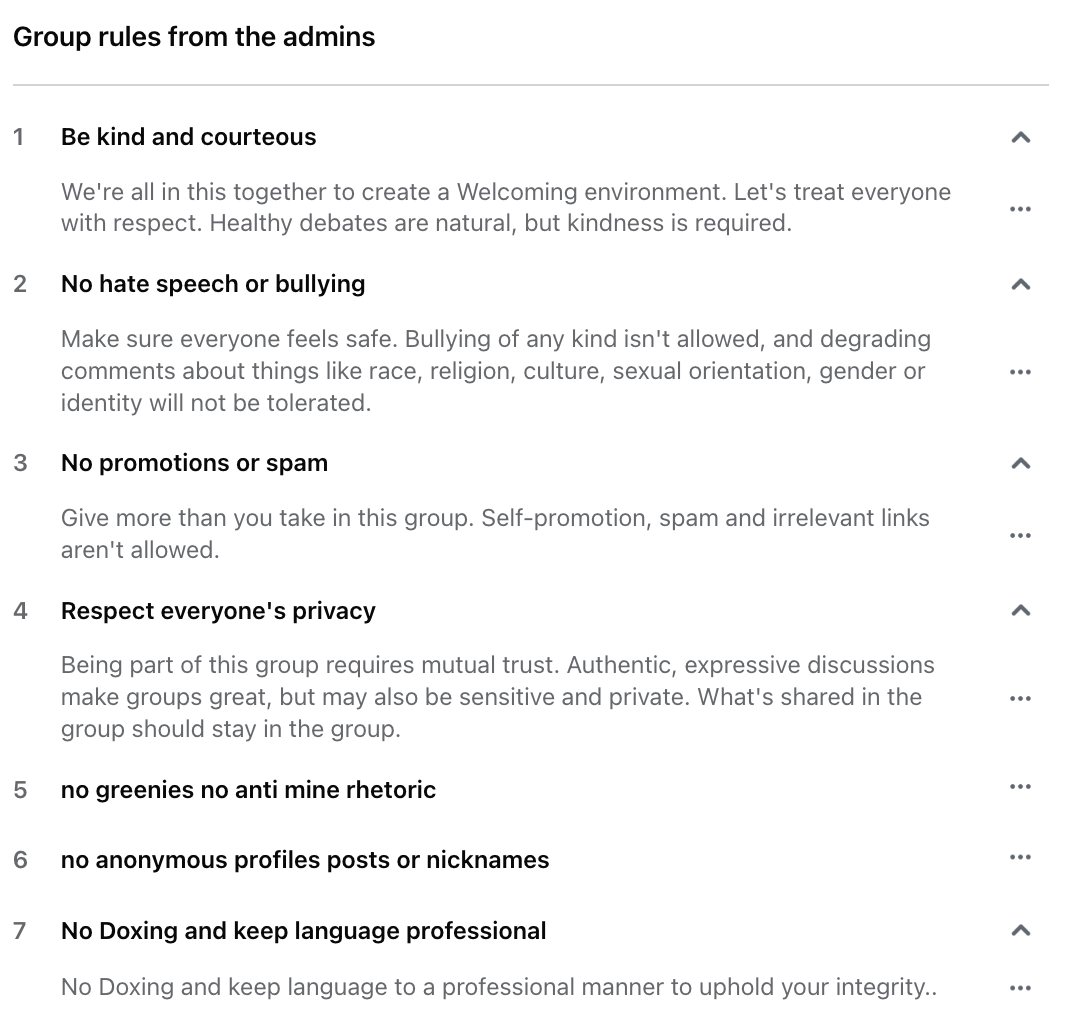Open three-dot menu for Doxing rule description

(x=1020, y=988)
